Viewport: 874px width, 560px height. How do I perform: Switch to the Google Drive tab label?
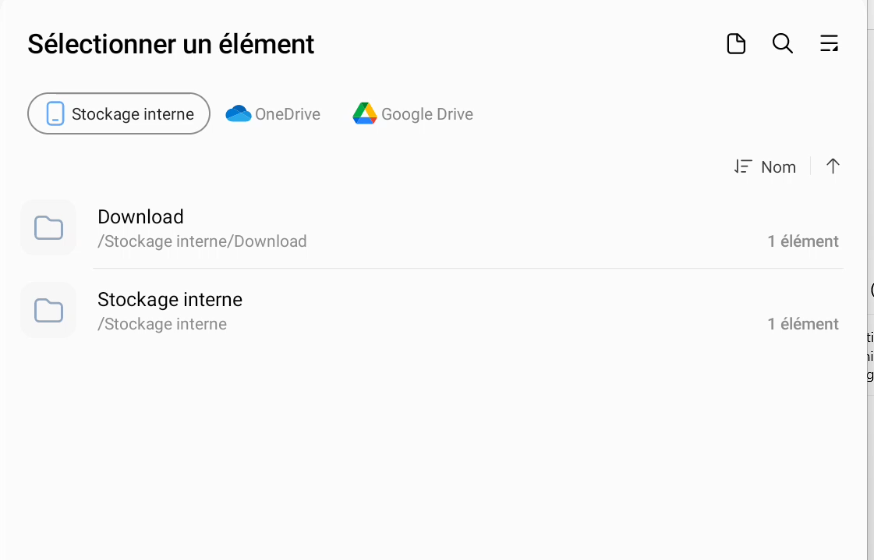427,114
